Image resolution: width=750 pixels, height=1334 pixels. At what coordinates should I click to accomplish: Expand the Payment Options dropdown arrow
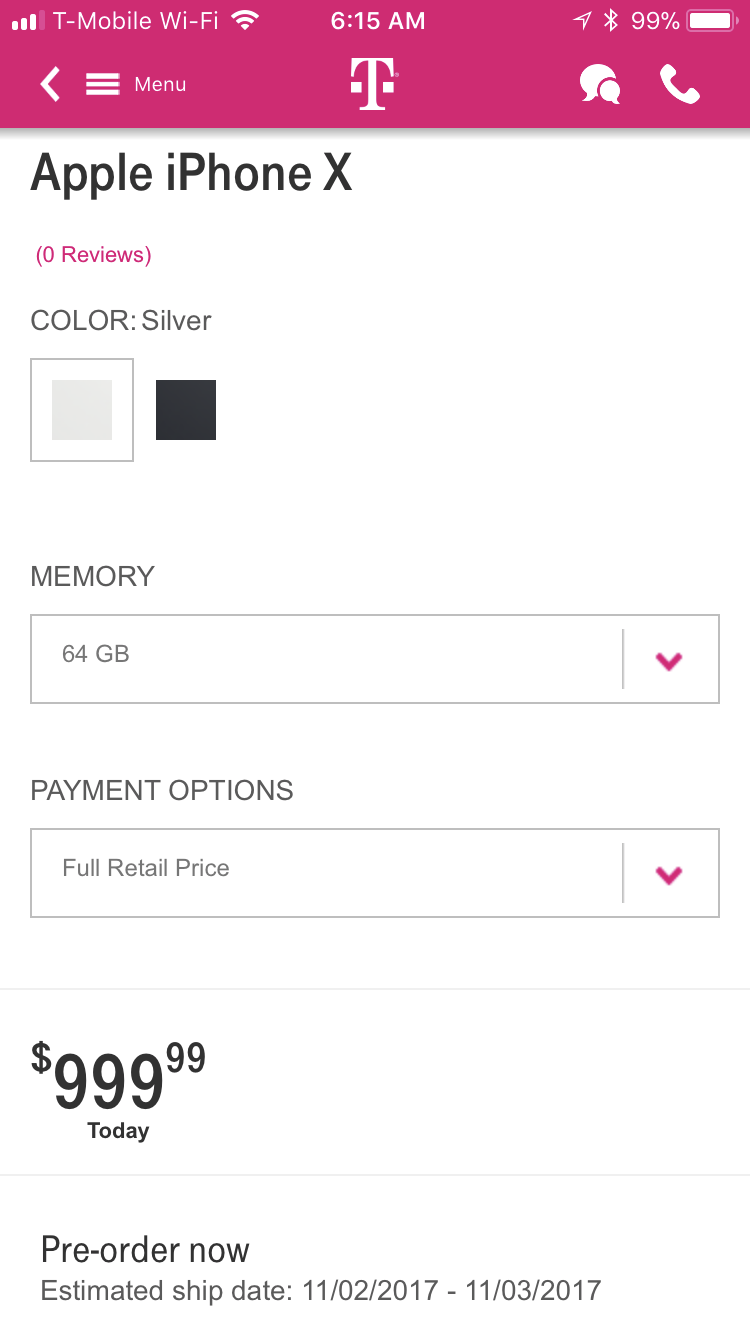[x=669, y=874]
